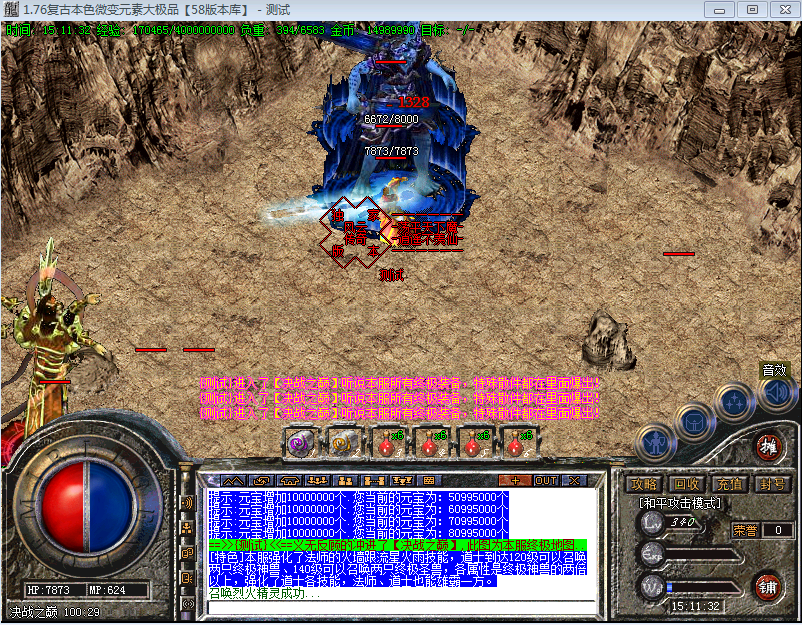
Task: Click the dragon app icon in title bar
Action: pyautogui.click(x=10, y=10)
